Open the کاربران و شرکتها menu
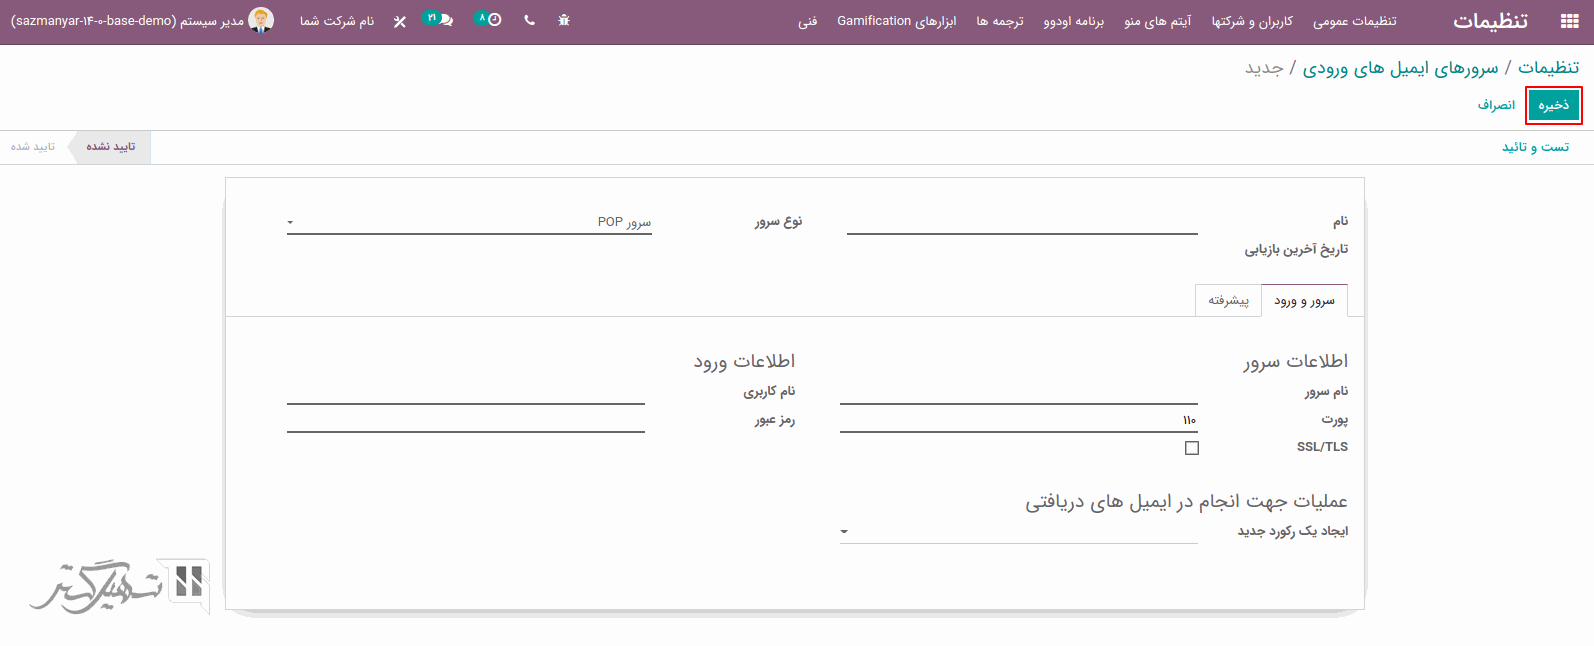This screenshot has height=646, width=1594. tap(1252, 21)
